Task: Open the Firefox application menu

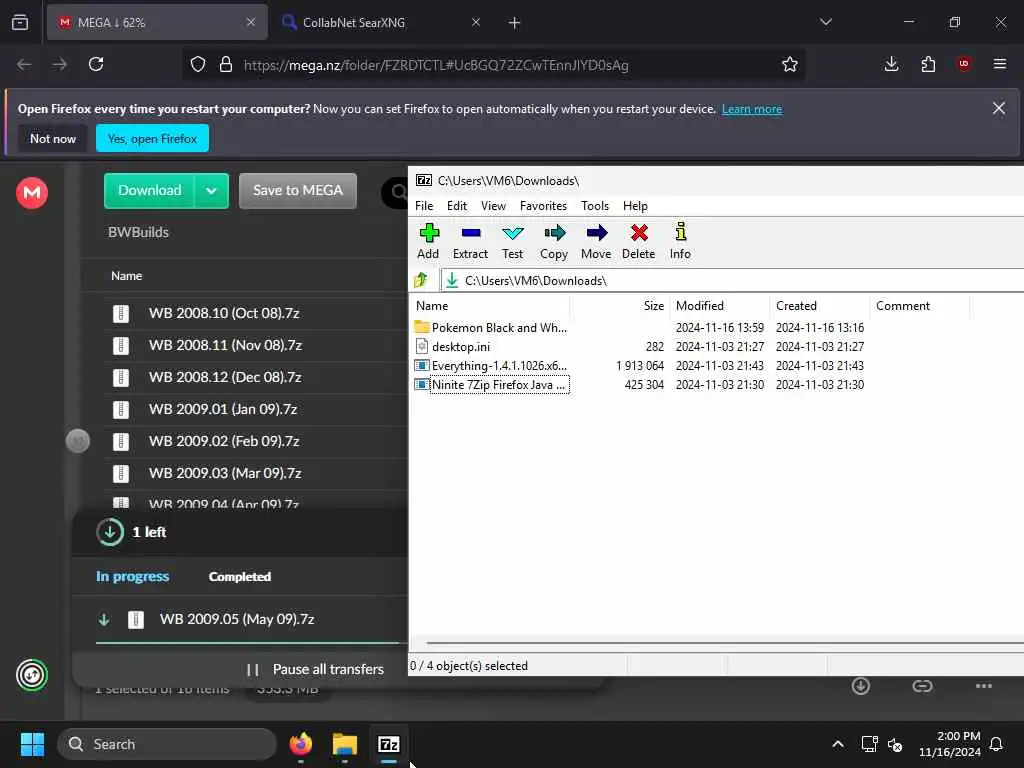Action: pyautogui.click(x=999, y=64)
